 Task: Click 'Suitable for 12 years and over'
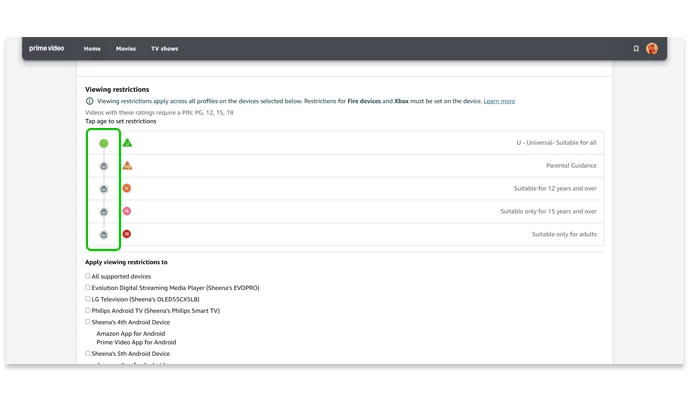(x=555, y=188)
